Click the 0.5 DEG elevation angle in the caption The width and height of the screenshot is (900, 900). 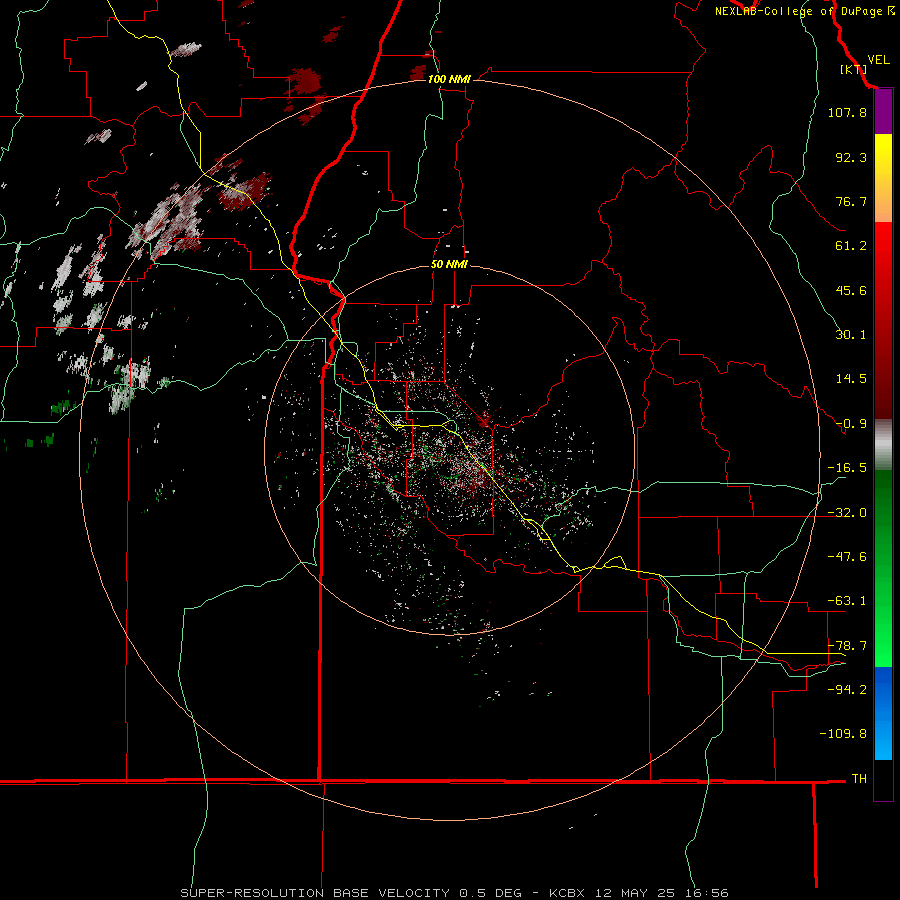click(490, 893)
